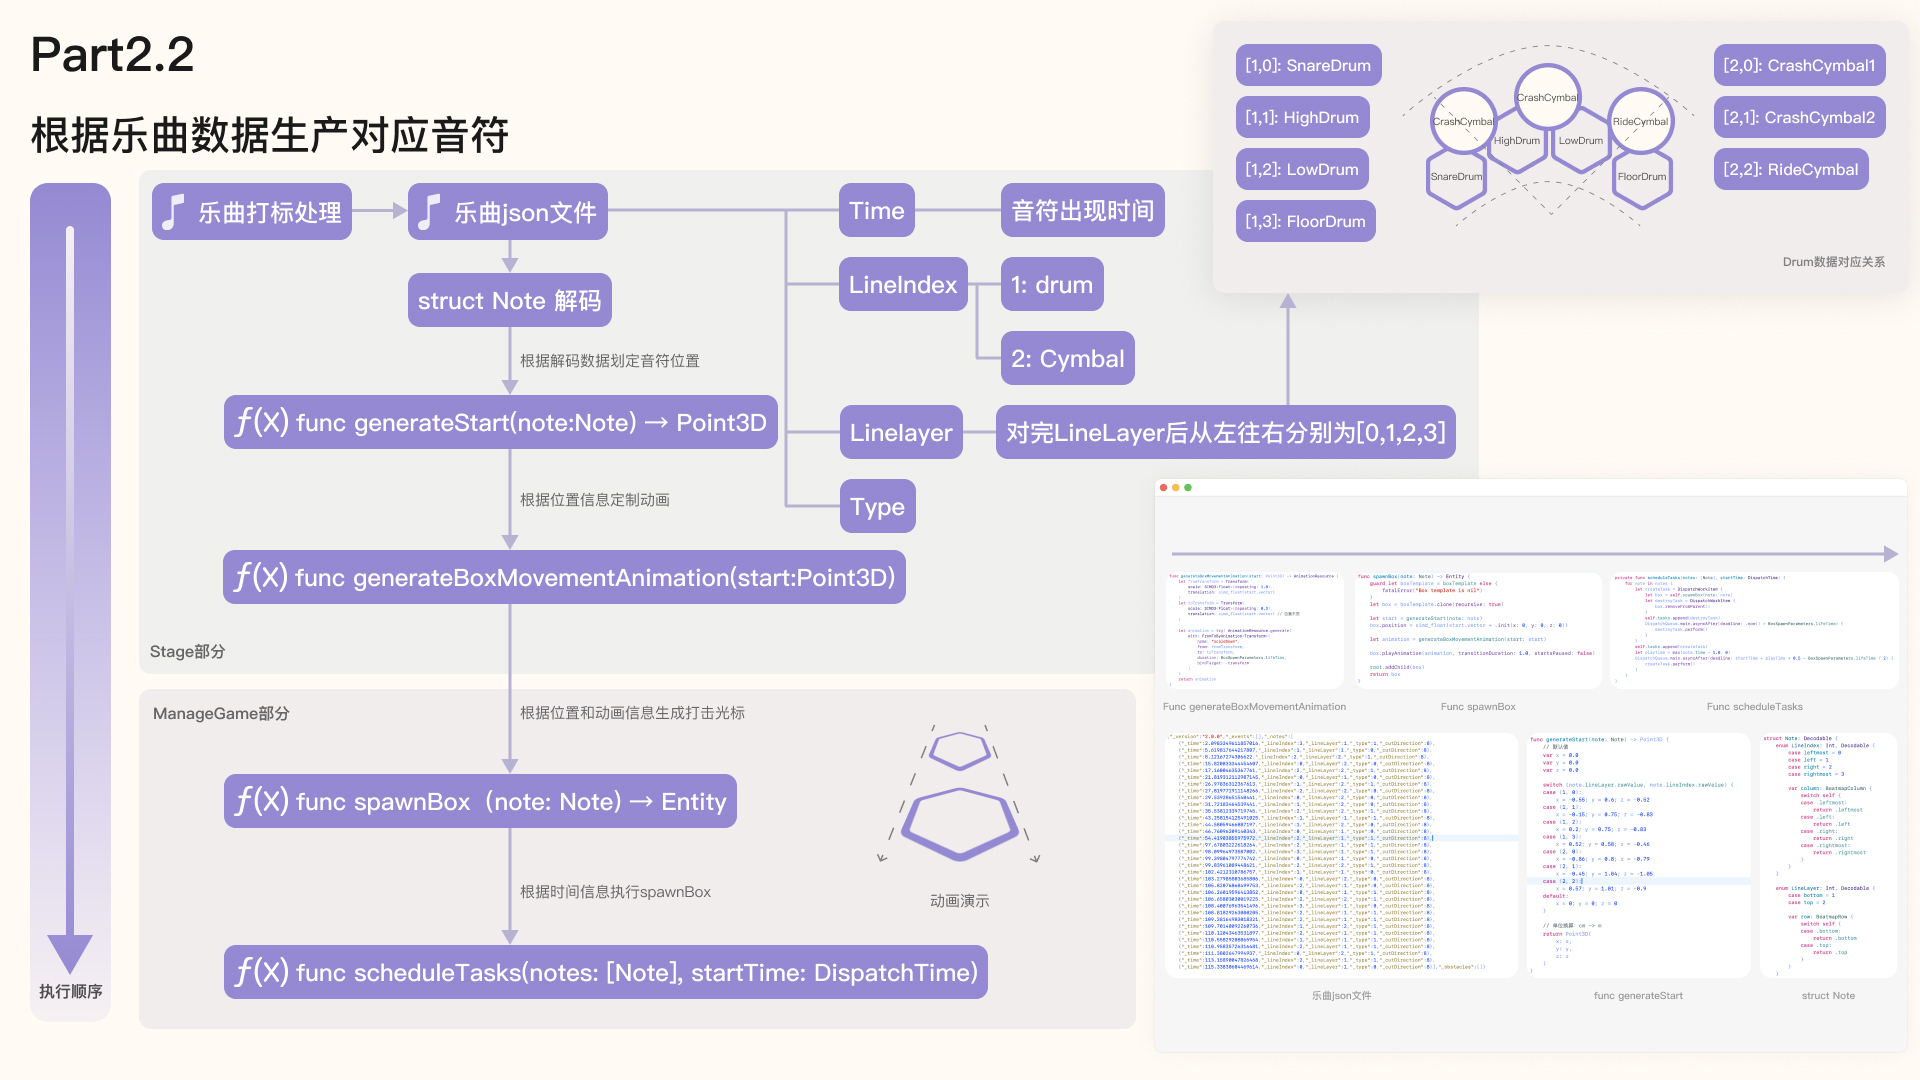Click the RideCymbal circle in drum diagram
The height and width of the screenshot is (1080, 1920).
click(x=1640, y=121)
